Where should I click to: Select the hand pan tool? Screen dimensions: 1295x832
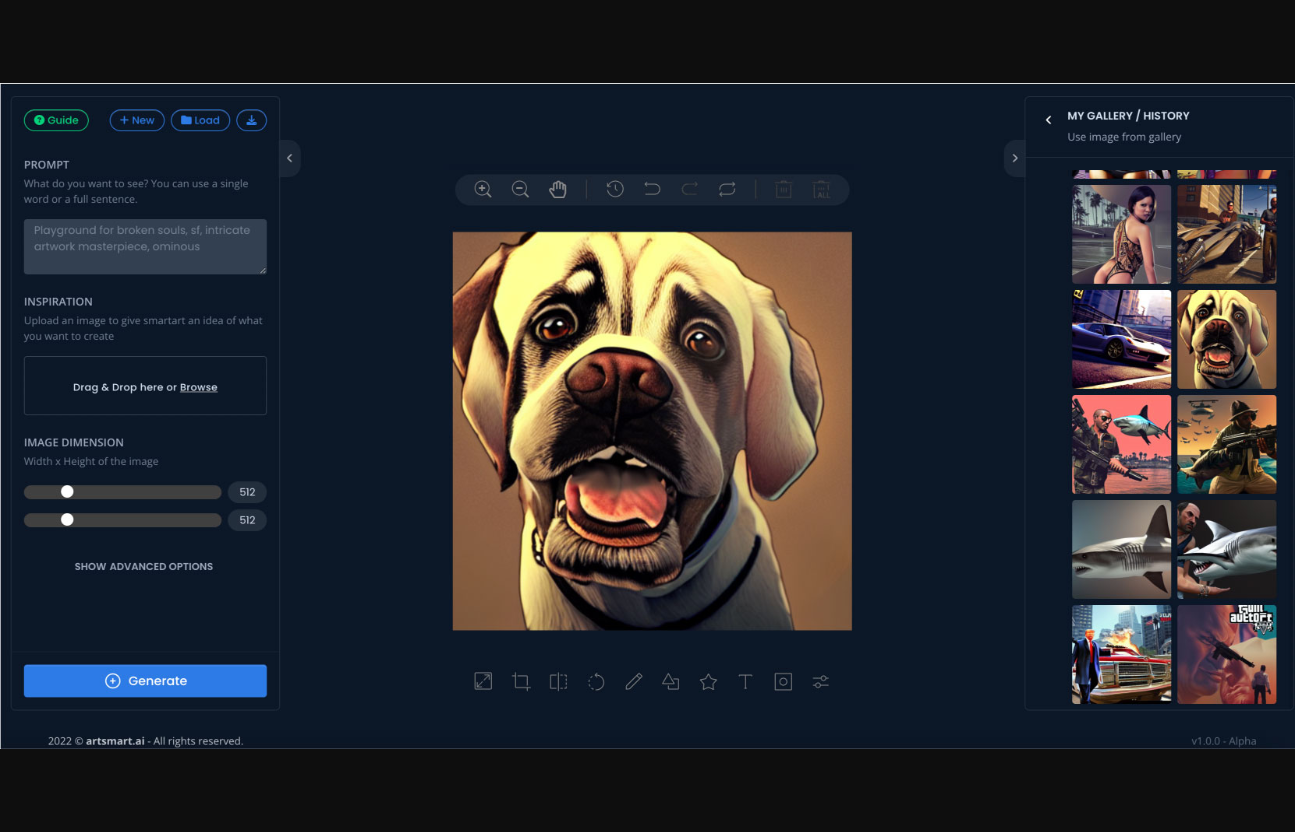pyautogui.click(x=558, y=190)
